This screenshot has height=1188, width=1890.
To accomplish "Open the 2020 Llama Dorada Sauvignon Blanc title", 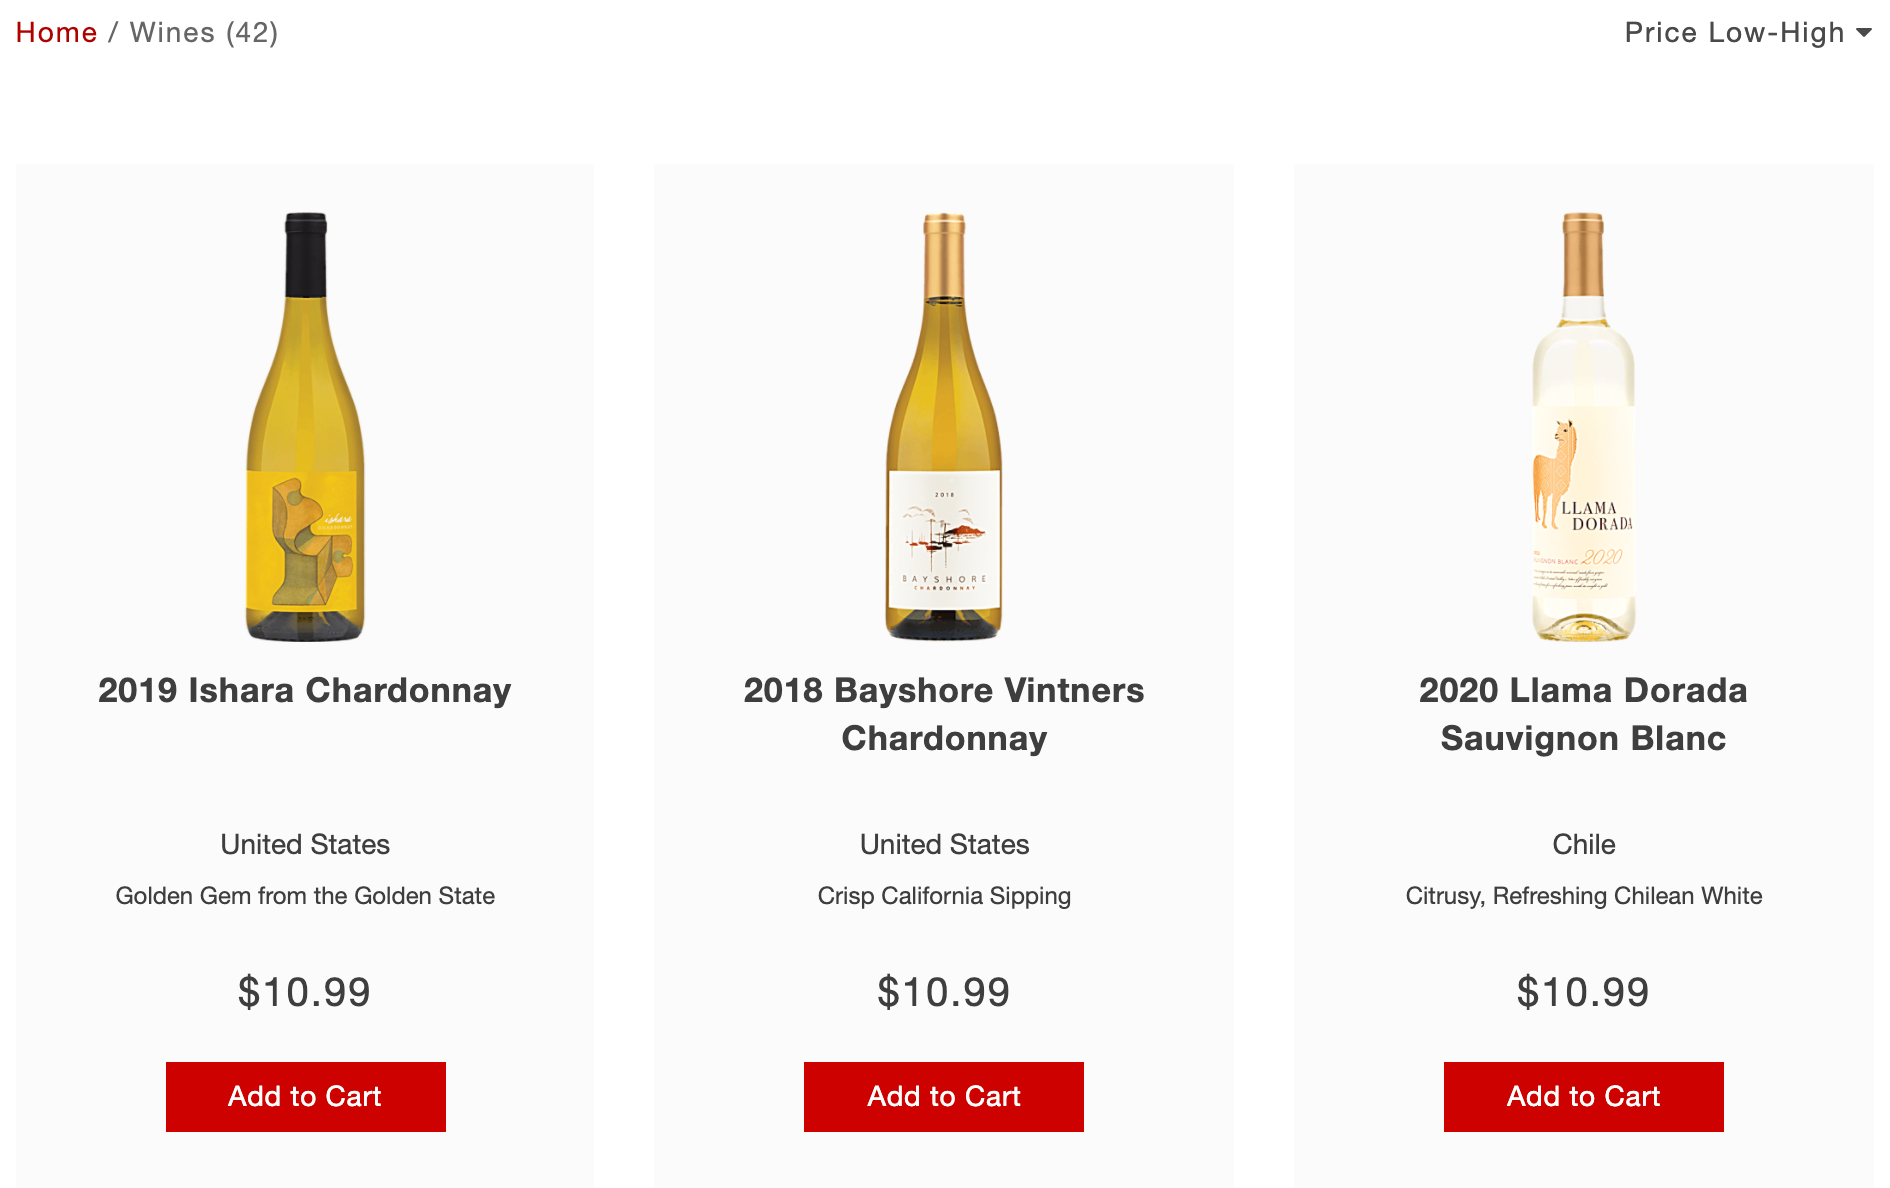I will click(x=1583, y=714).
